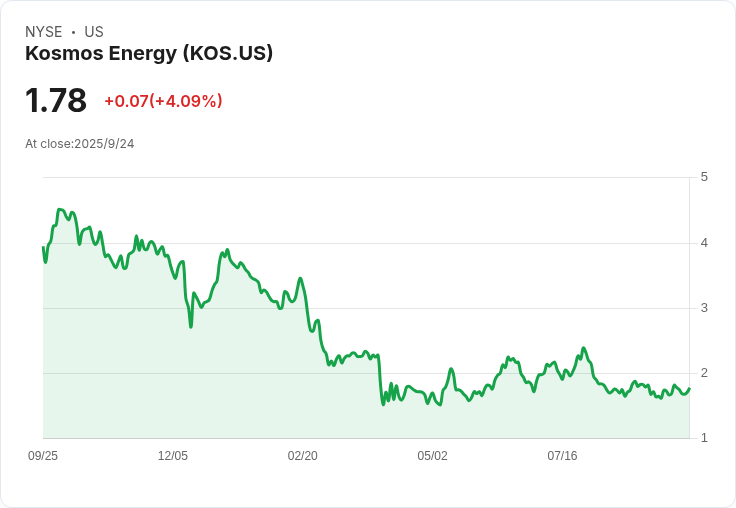Click the y-axis label 2
The image size is (736, 508).
(x=704, y=373)
